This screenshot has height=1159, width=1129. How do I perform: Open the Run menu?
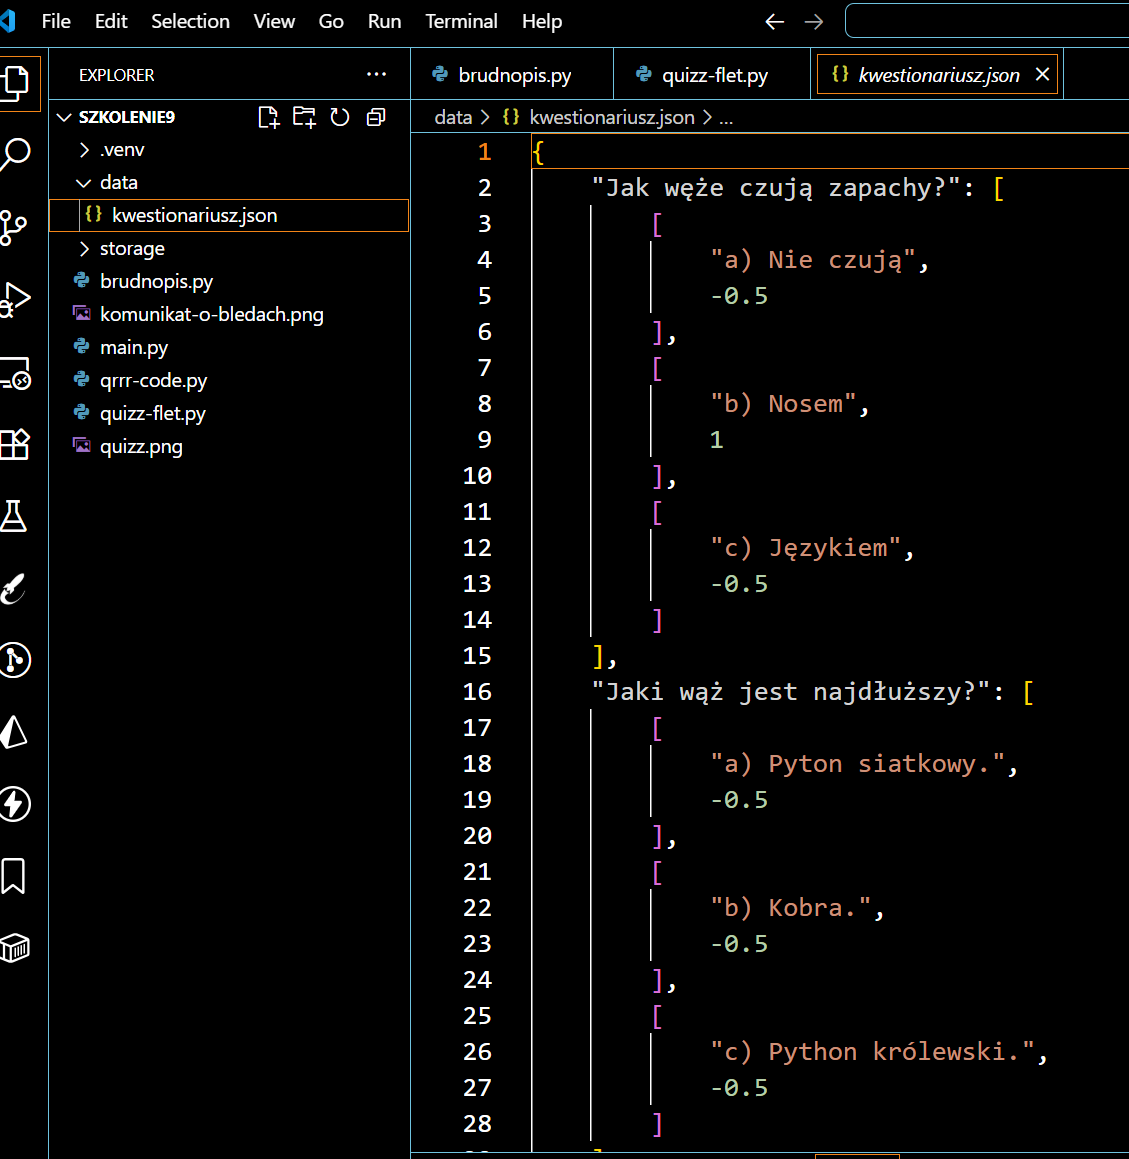pos(384,21)
